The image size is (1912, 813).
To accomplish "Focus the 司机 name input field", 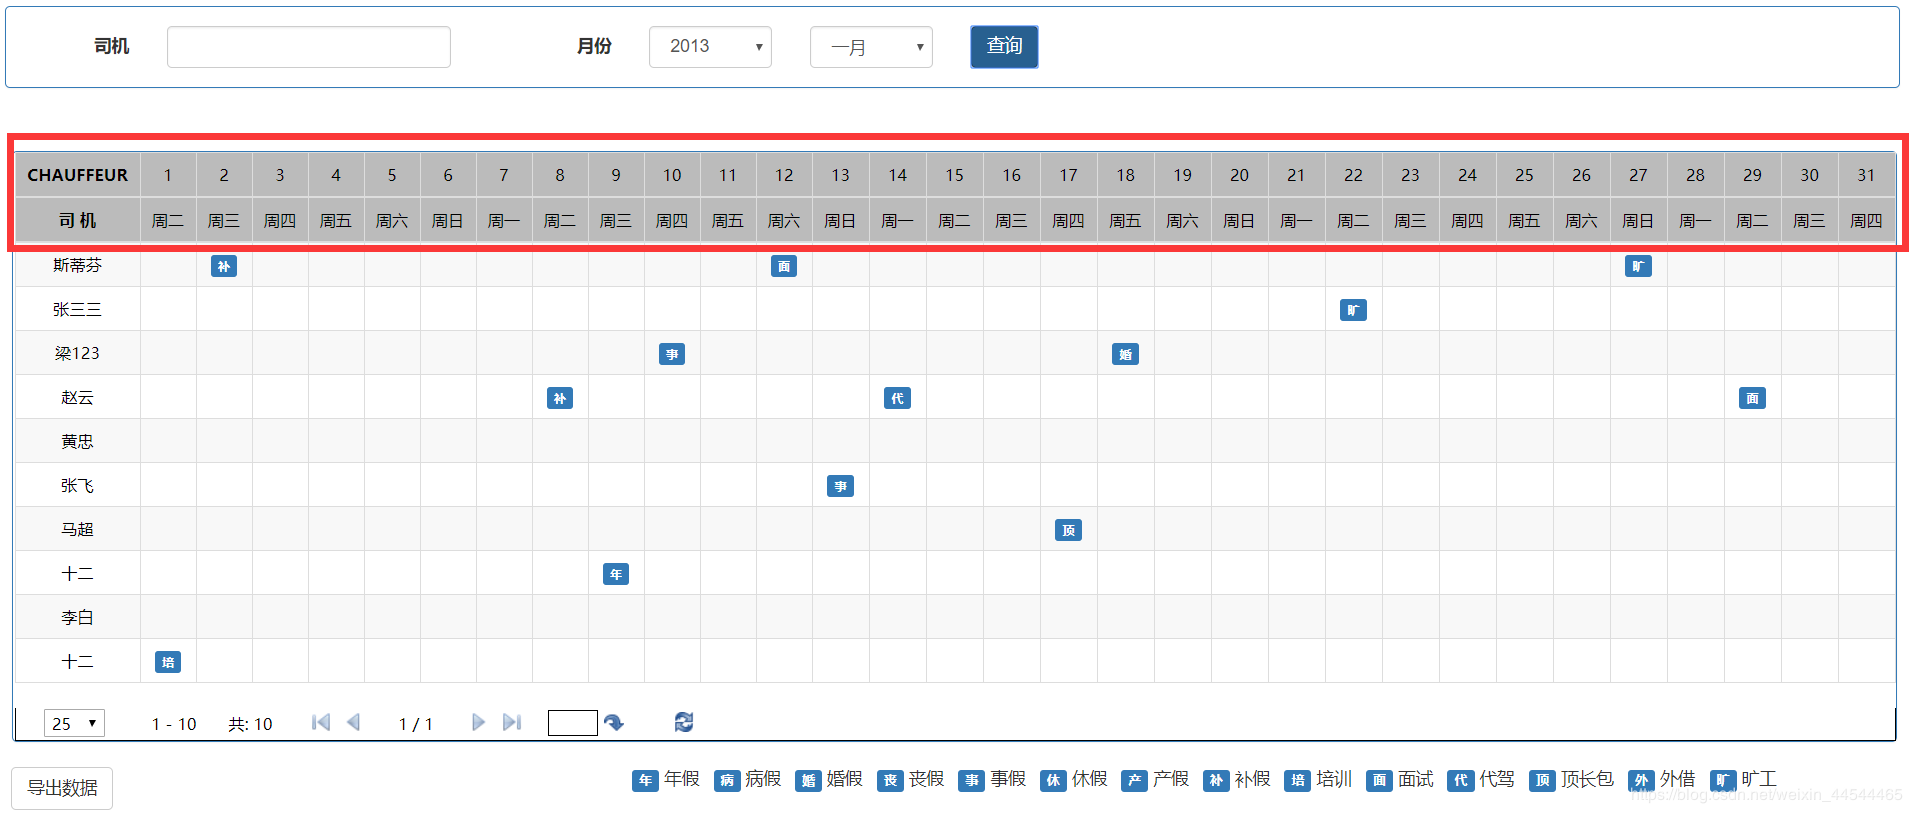I will pos(309,47).
